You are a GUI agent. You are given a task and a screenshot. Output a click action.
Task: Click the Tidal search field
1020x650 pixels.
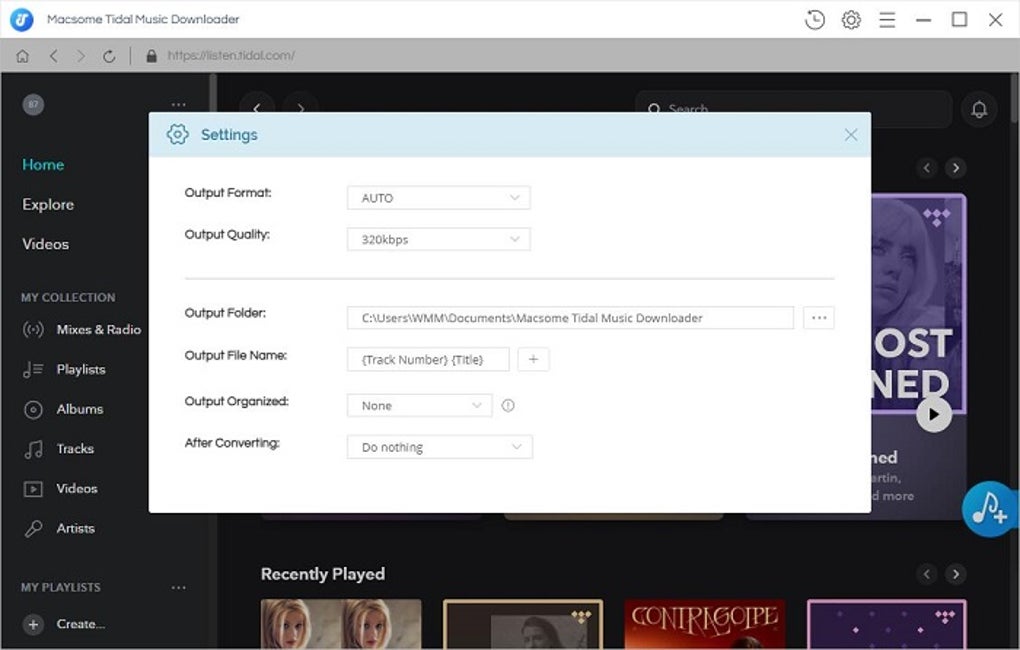click(794, 108)
